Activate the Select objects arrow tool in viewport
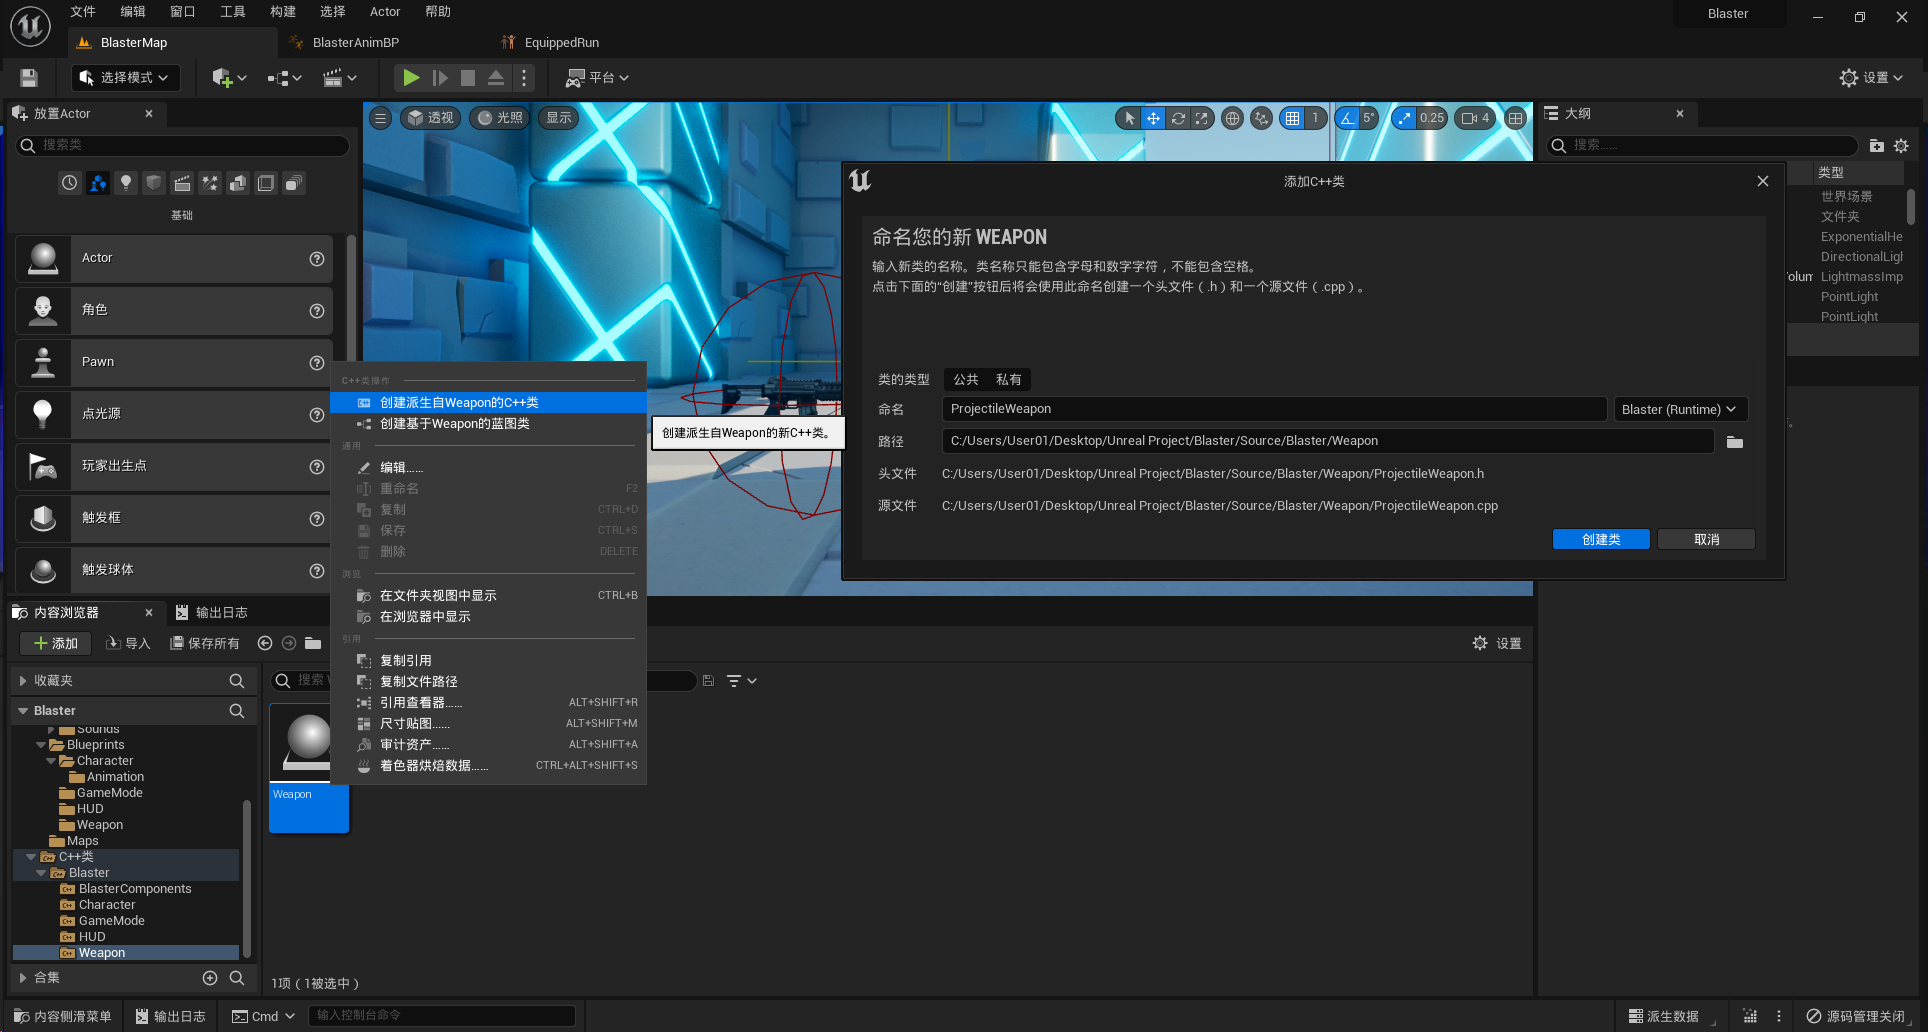Viewport: 1928px width, 1032px height. coord(1129,118)
